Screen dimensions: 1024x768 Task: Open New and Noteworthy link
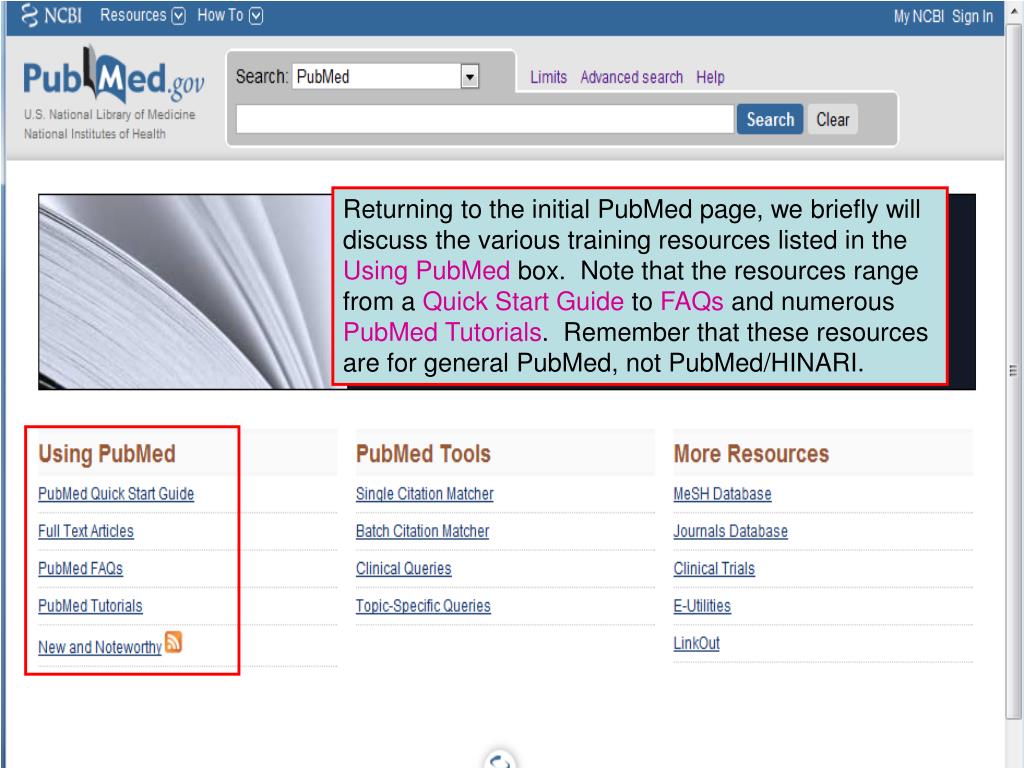tap(99, 647)
